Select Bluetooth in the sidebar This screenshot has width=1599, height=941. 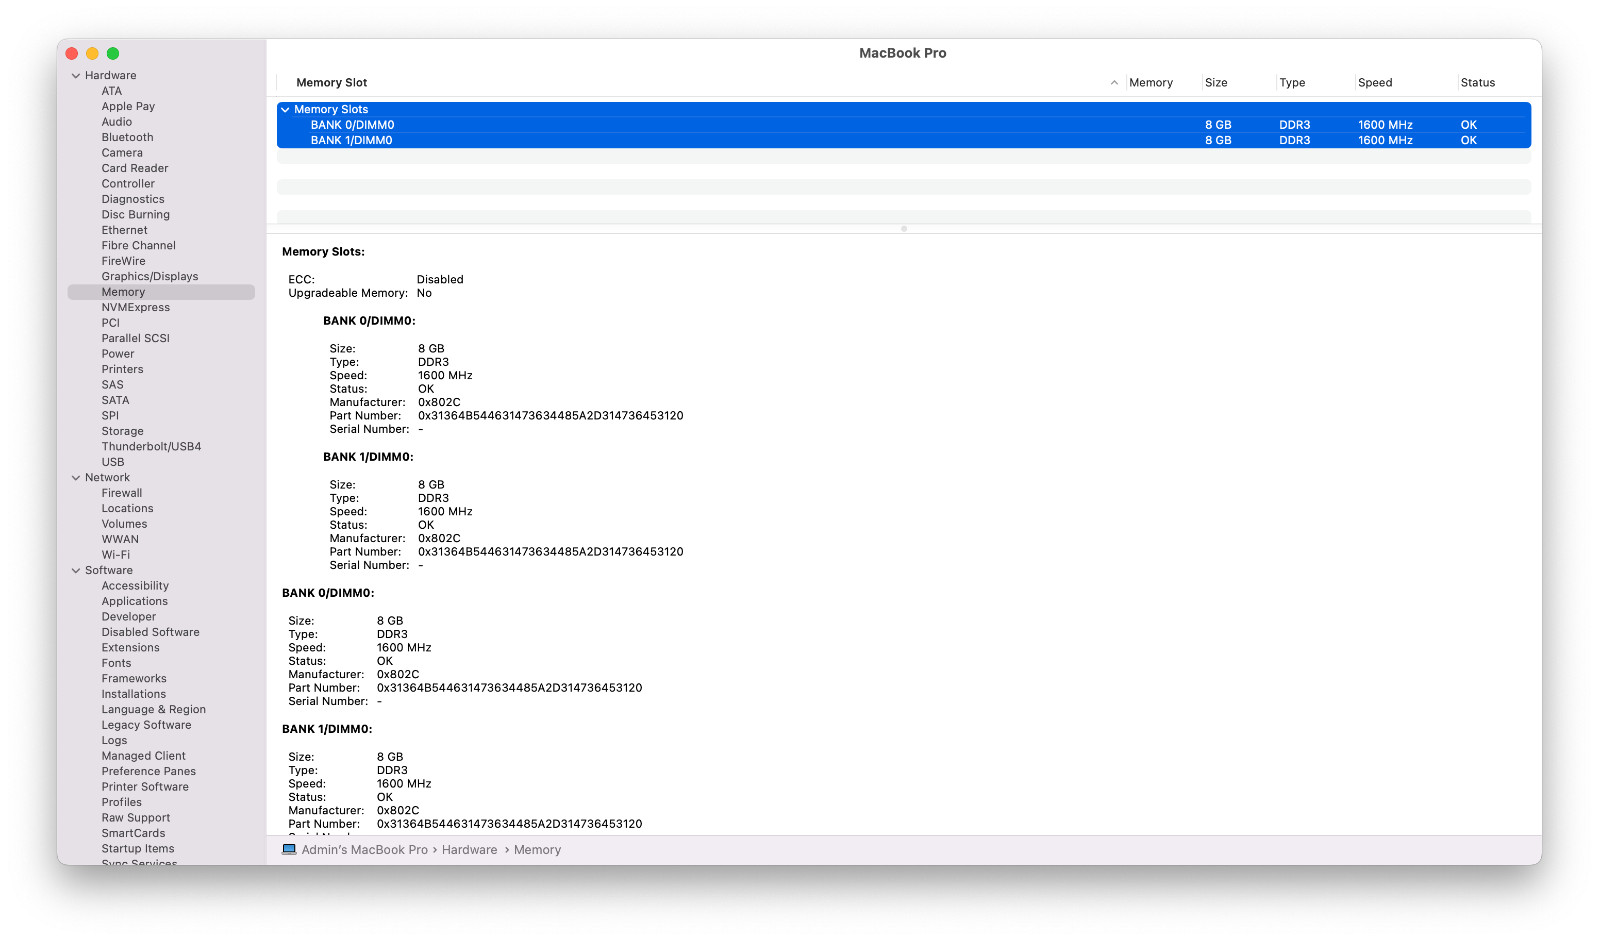[127, 138]
